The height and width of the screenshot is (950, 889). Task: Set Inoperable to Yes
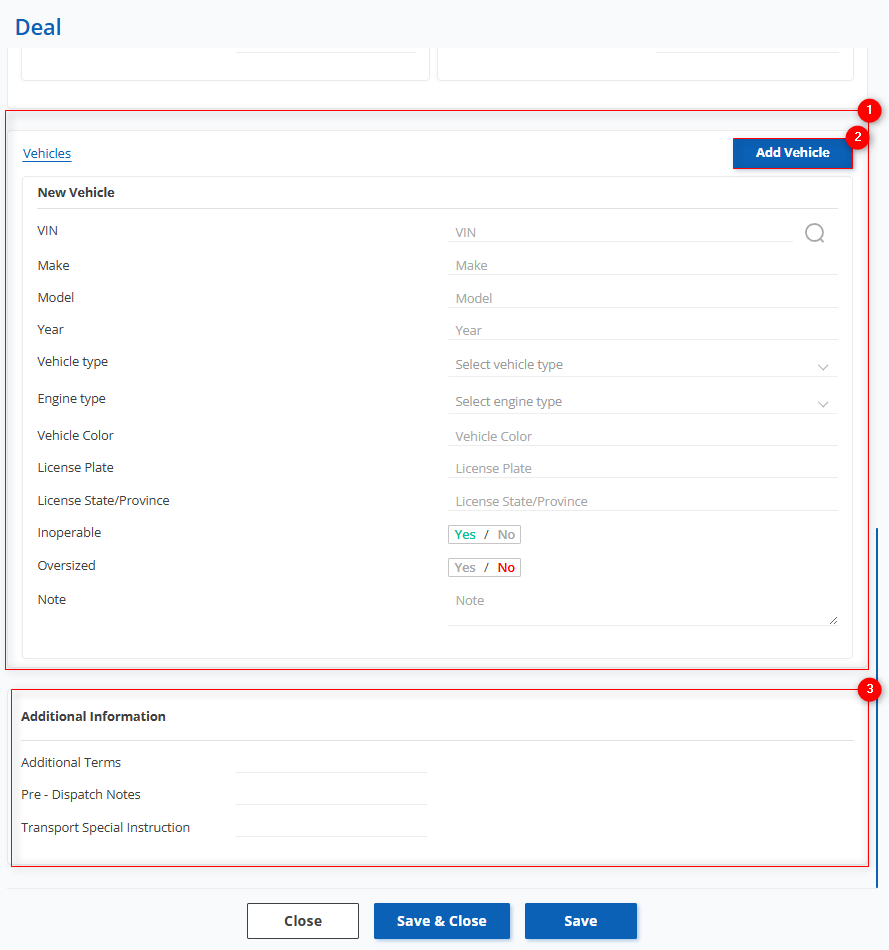click(465, 535)
